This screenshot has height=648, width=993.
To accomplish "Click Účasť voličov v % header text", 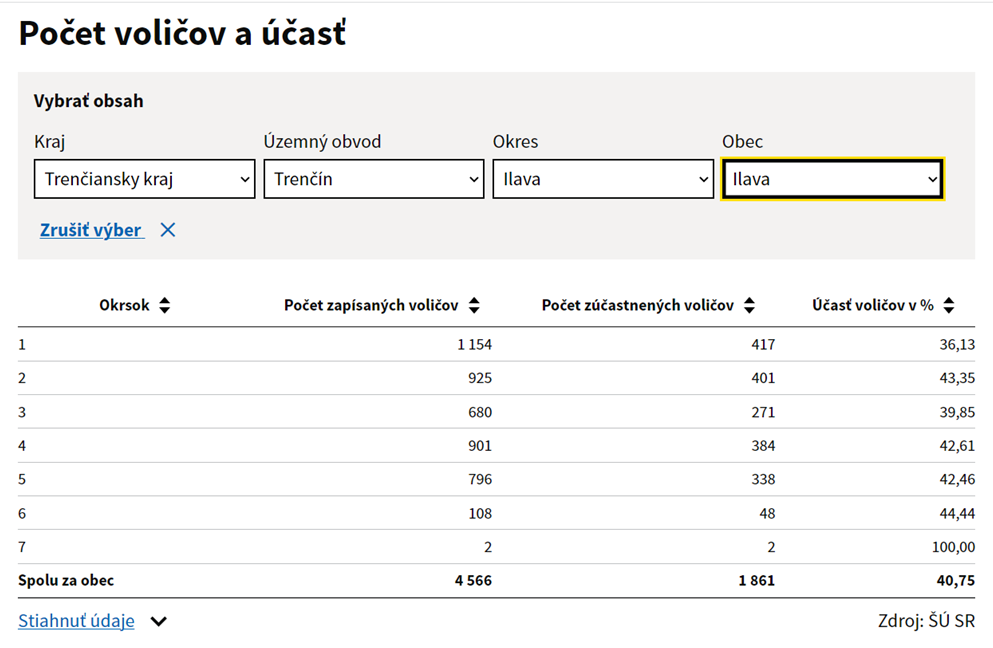I will (x=872, y=306).
